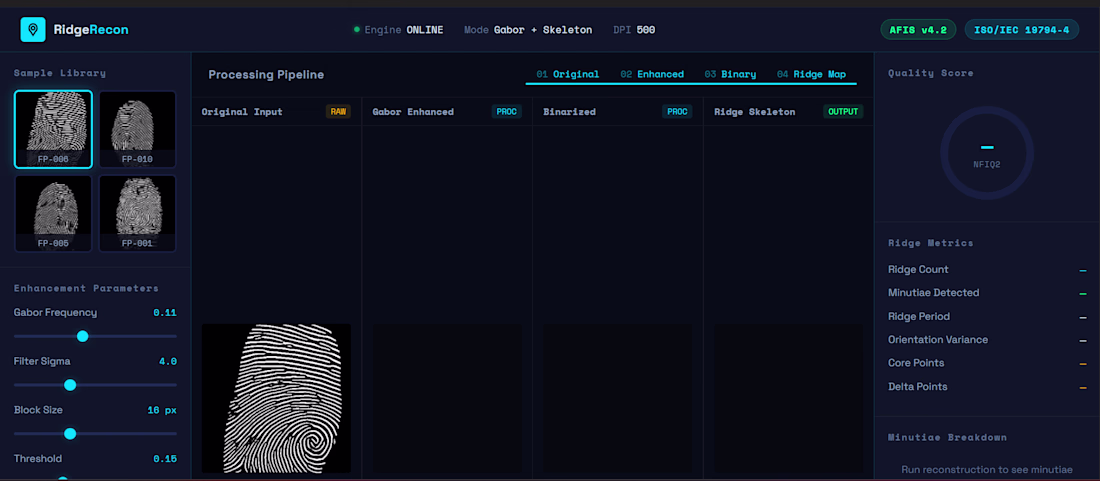This screenshot has height=481, width=1100.
Task: Click the Binarized panel title
Action: (570, 111)
